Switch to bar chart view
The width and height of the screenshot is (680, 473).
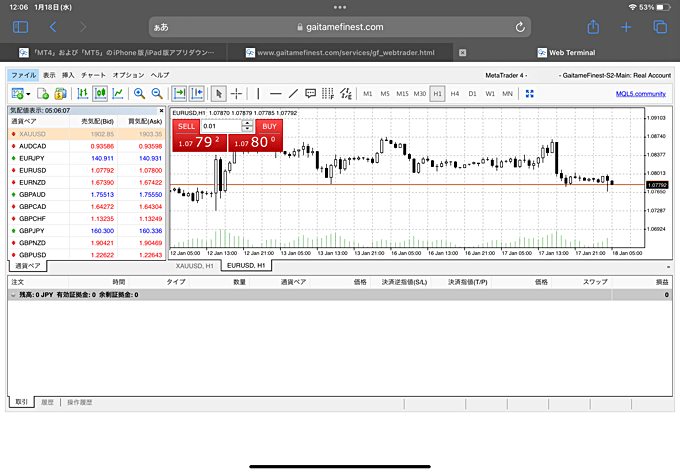coord(82,94)
